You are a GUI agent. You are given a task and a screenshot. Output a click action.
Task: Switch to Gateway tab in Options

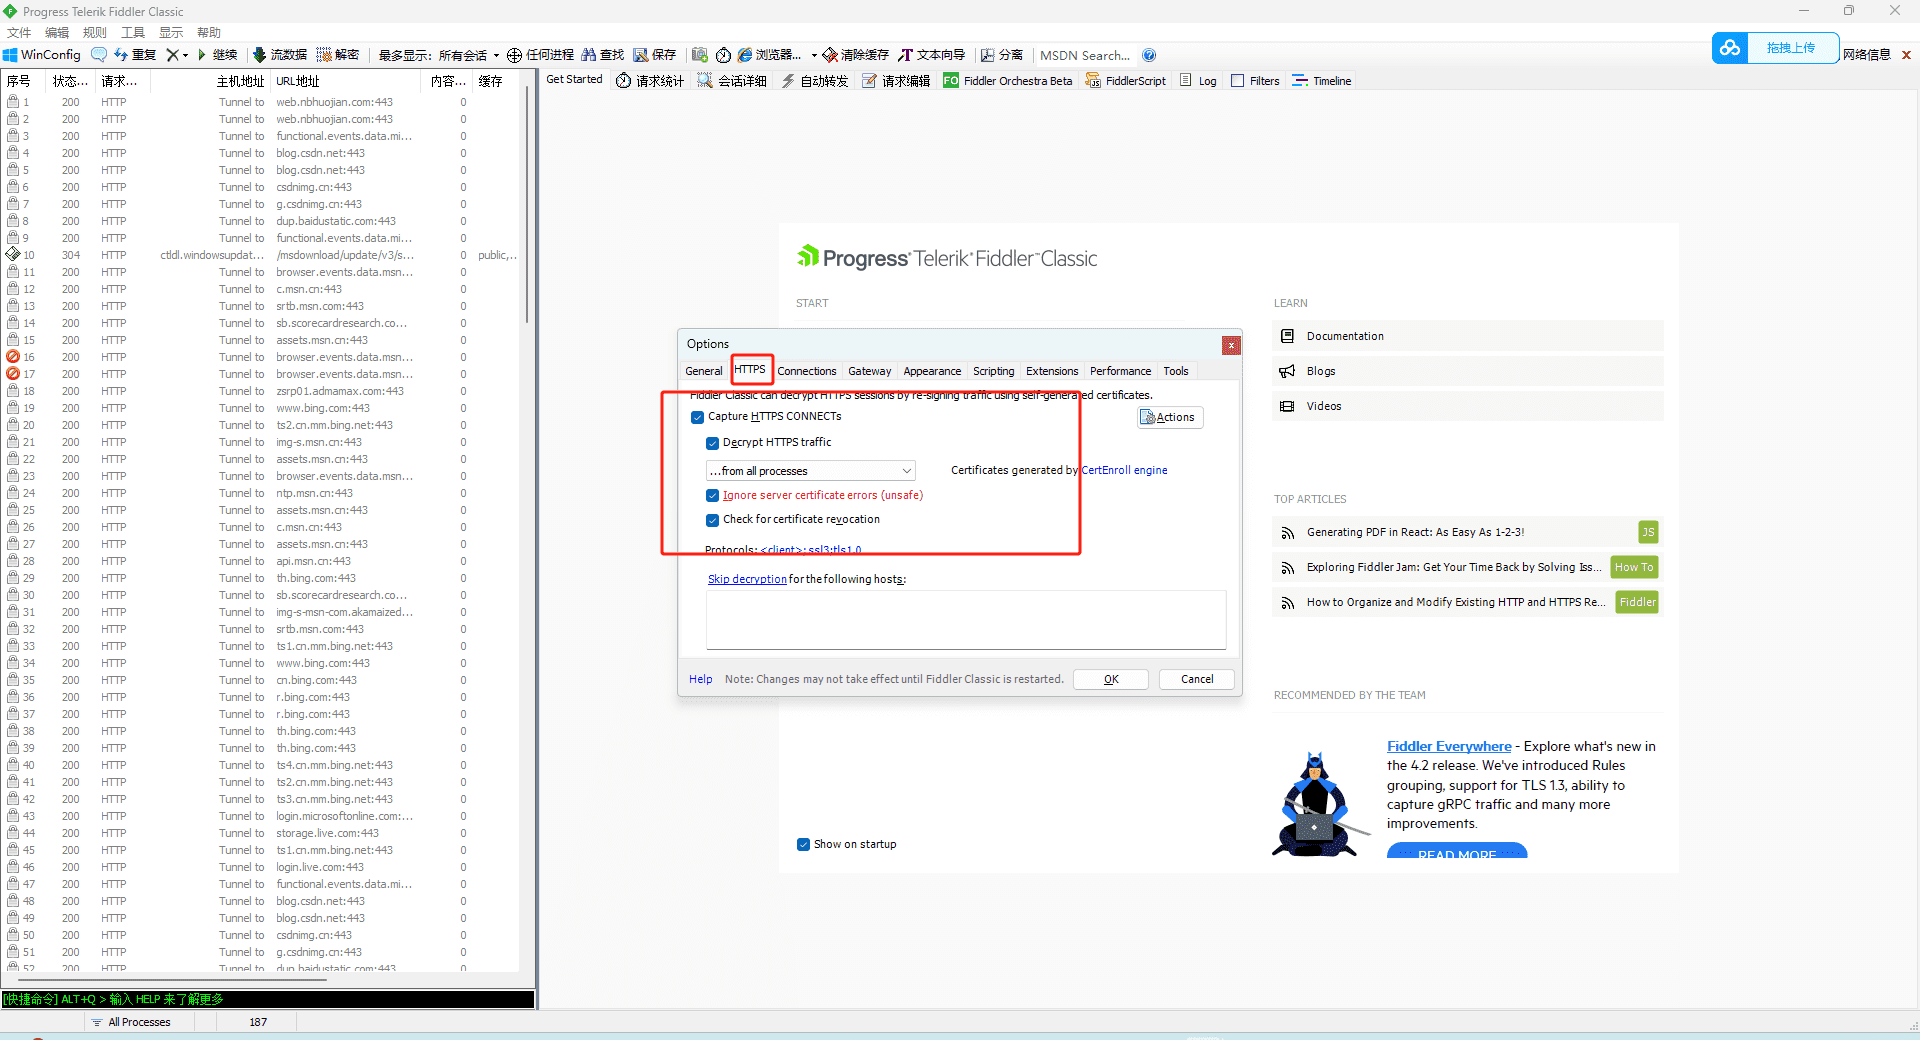(x=870, y=371)
